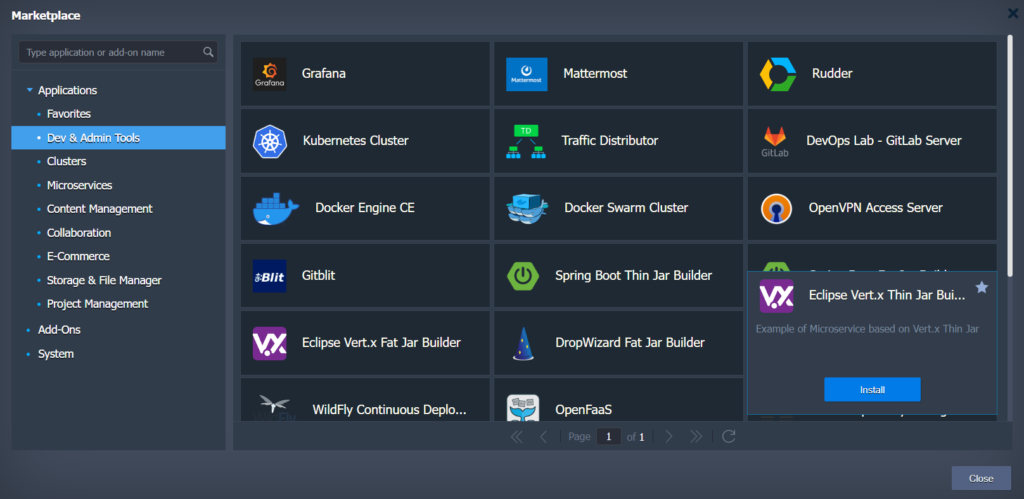This screenshot has height=499, width=1024.
Task: Collapse the Applications tree section
Action: click(x=29, y=90)
